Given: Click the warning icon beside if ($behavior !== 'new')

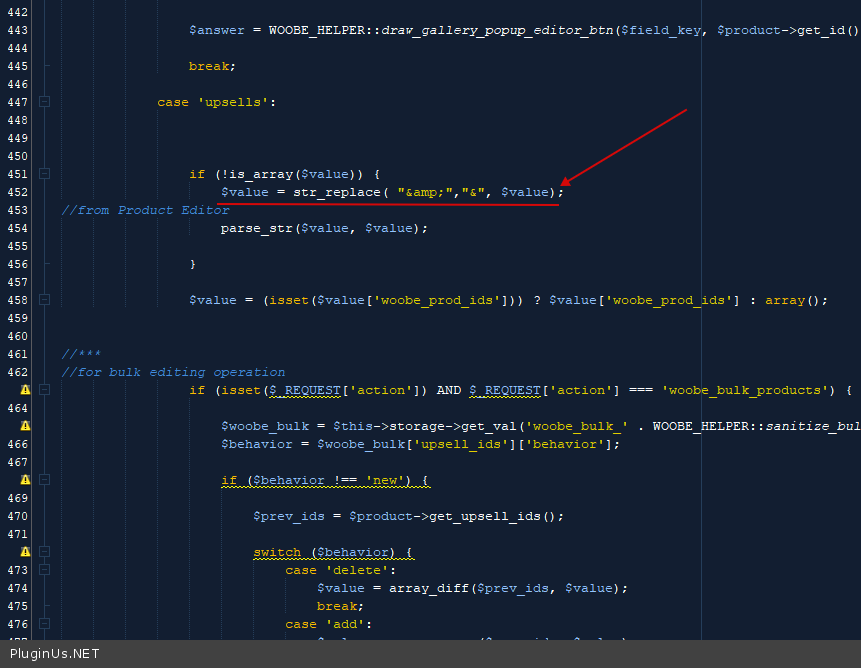Looking at the screenshot, I should click(x=25, y=480).
